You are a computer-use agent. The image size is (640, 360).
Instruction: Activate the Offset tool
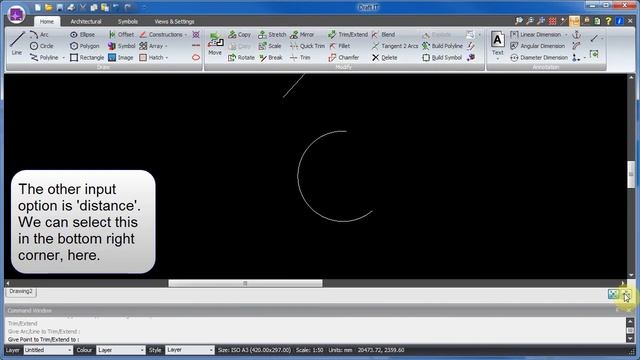tap(121, 35)
